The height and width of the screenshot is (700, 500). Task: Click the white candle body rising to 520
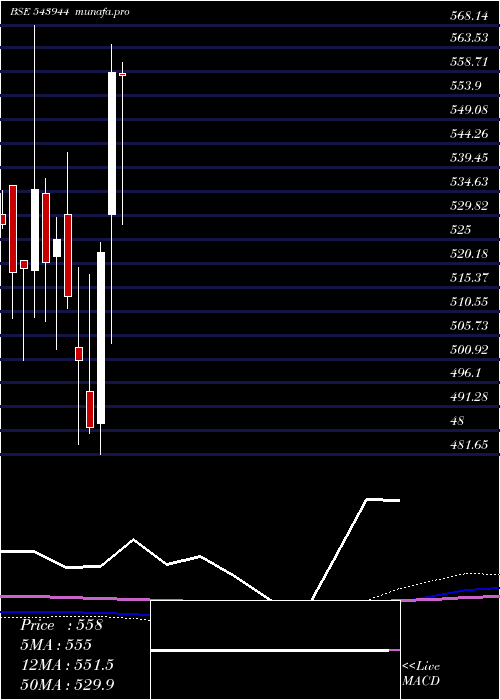point(101,338)
